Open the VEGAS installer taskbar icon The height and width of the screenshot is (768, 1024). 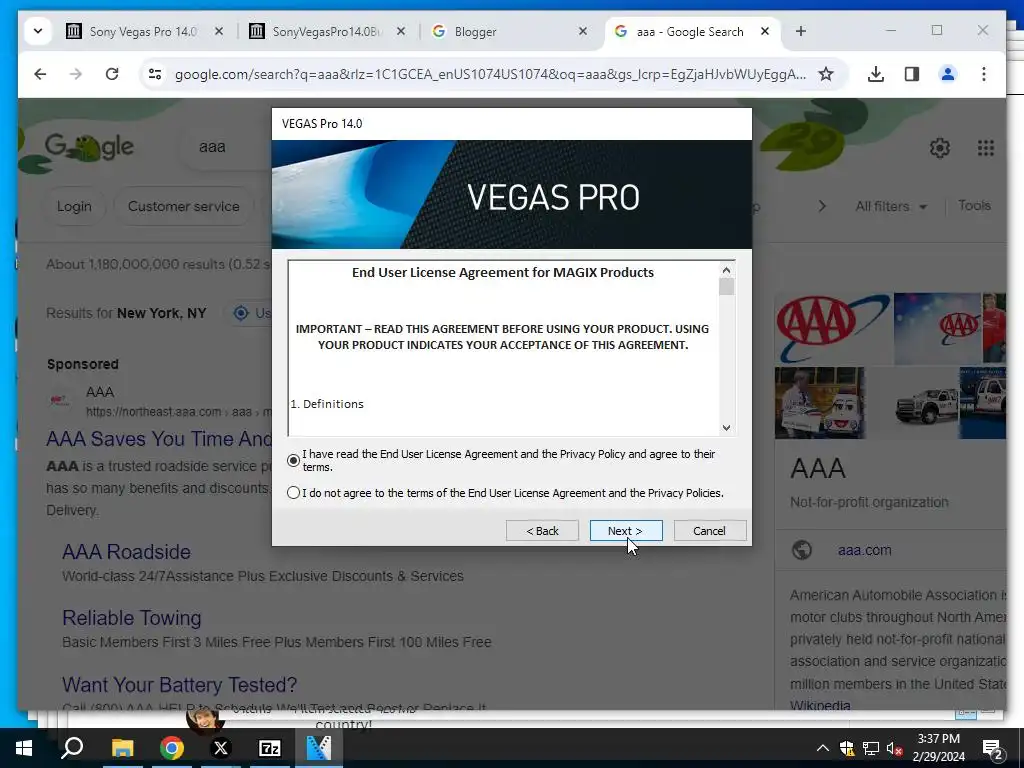[x=319, y=748]
